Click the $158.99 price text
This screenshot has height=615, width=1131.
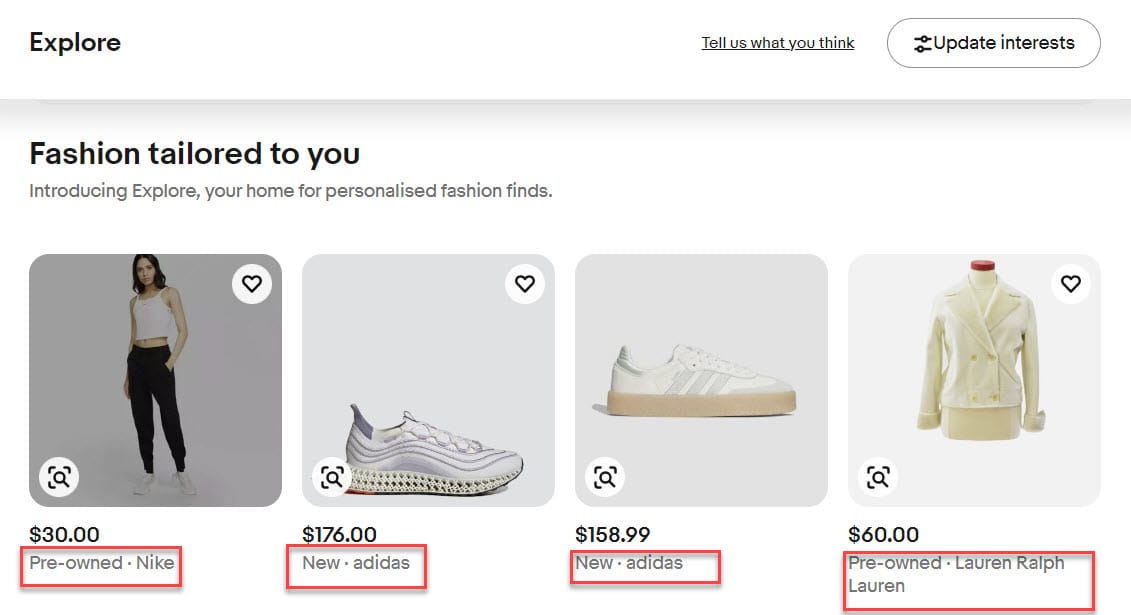(615, 535)
